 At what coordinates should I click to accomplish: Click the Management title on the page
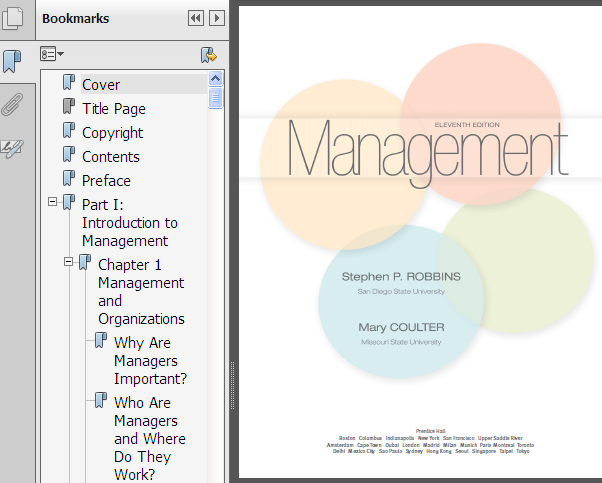click(427, 153)
